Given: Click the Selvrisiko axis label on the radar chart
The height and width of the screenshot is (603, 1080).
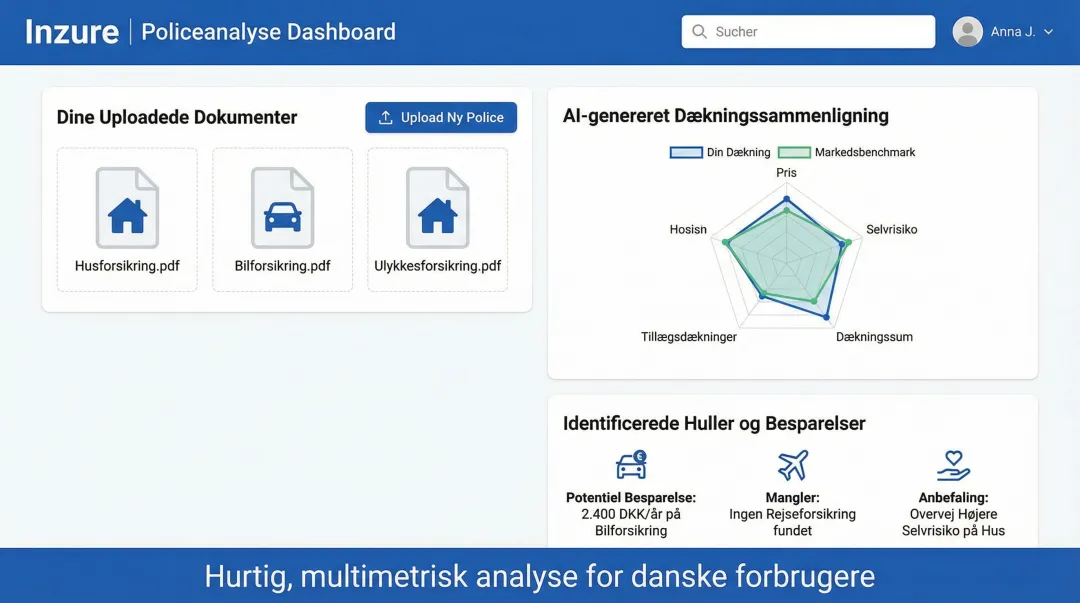Looking at the screenshot, I should (x=890, y=229).
